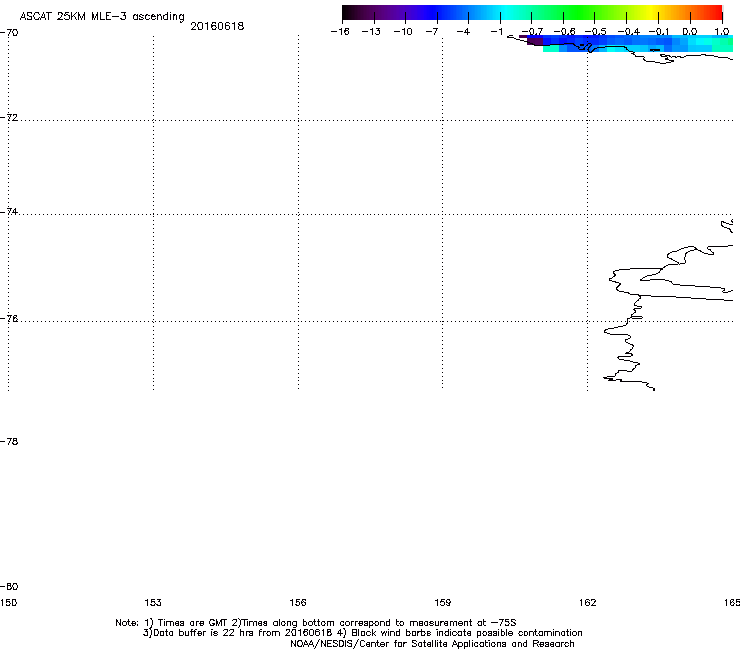Click the longitude label 159

click(443, 602)
